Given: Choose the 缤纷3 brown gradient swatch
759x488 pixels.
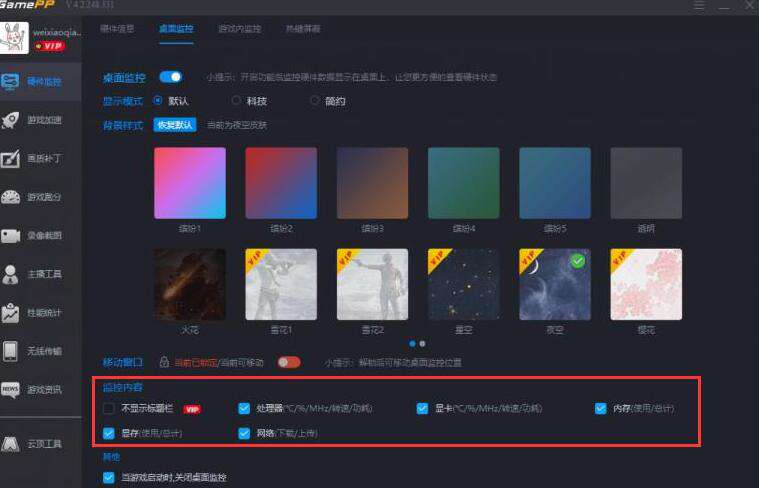Looking at the screenshot, I should point(372,183).
